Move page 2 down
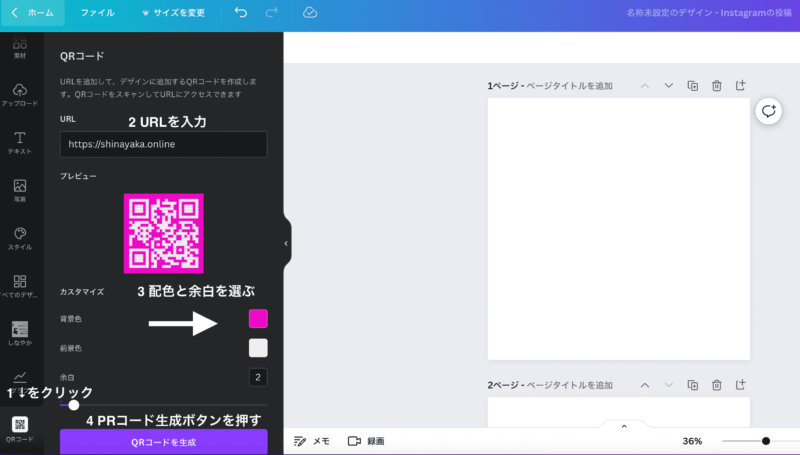Viewport: 800px width, 455px height. tap(668, 385)
